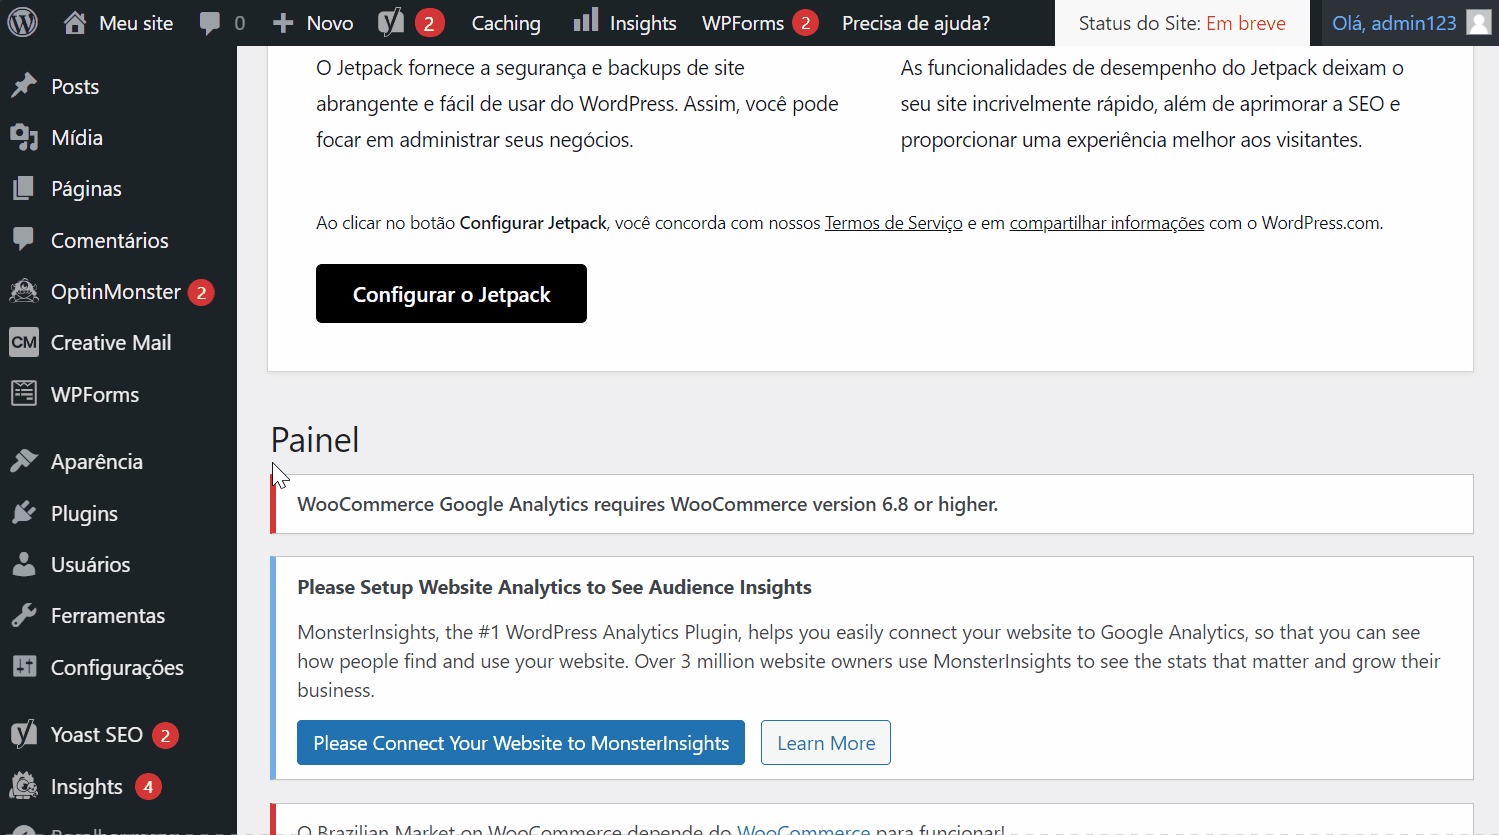
Task: Click the plus icon next to Novo
Action: 283,23
